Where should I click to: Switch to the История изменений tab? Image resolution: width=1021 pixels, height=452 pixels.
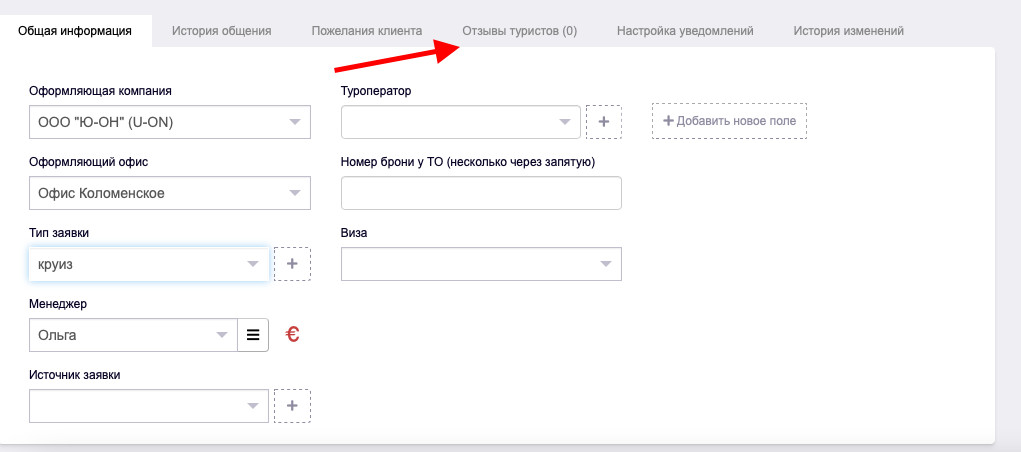click(x=848, y=31)
